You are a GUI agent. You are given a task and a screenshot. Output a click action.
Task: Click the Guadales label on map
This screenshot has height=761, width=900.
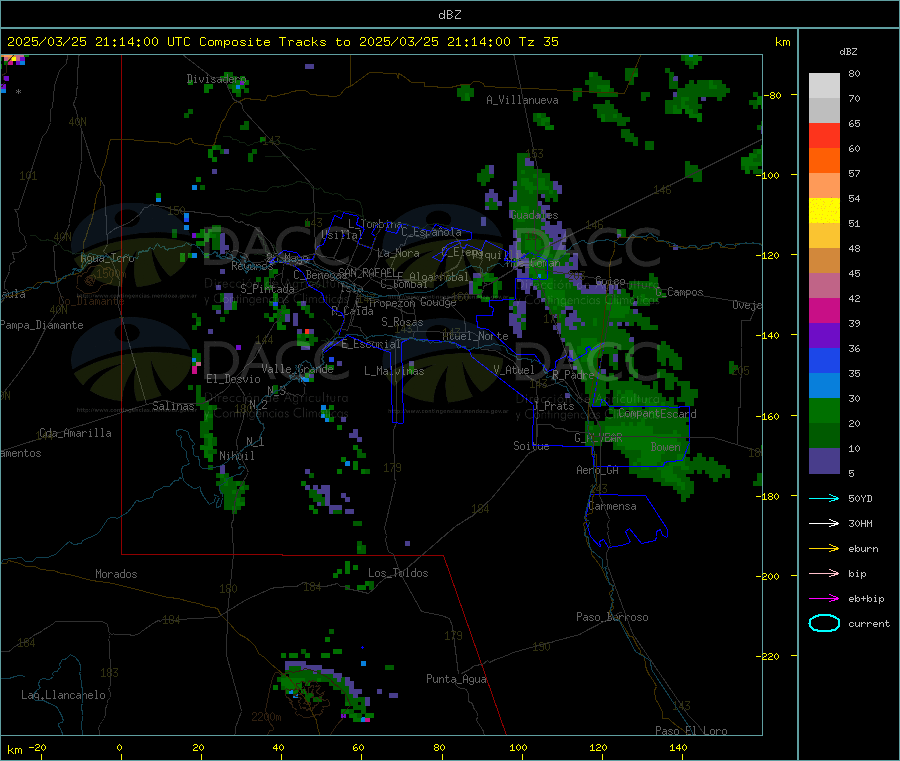click(x=534, y=215)
